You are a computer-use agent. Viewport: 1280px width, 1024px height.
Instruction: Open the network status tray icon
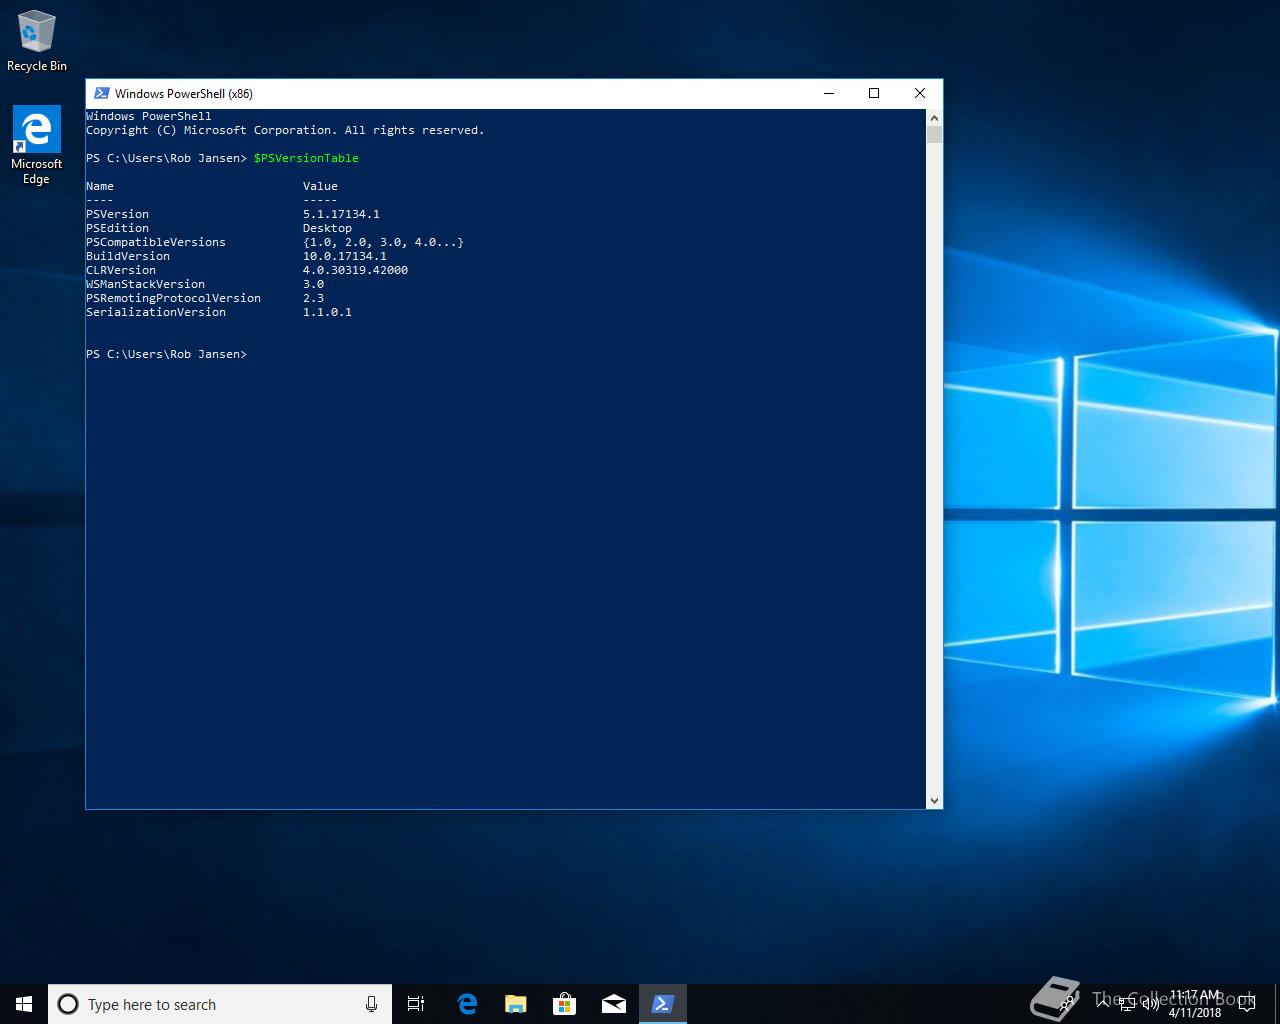coord(1127,1004)
